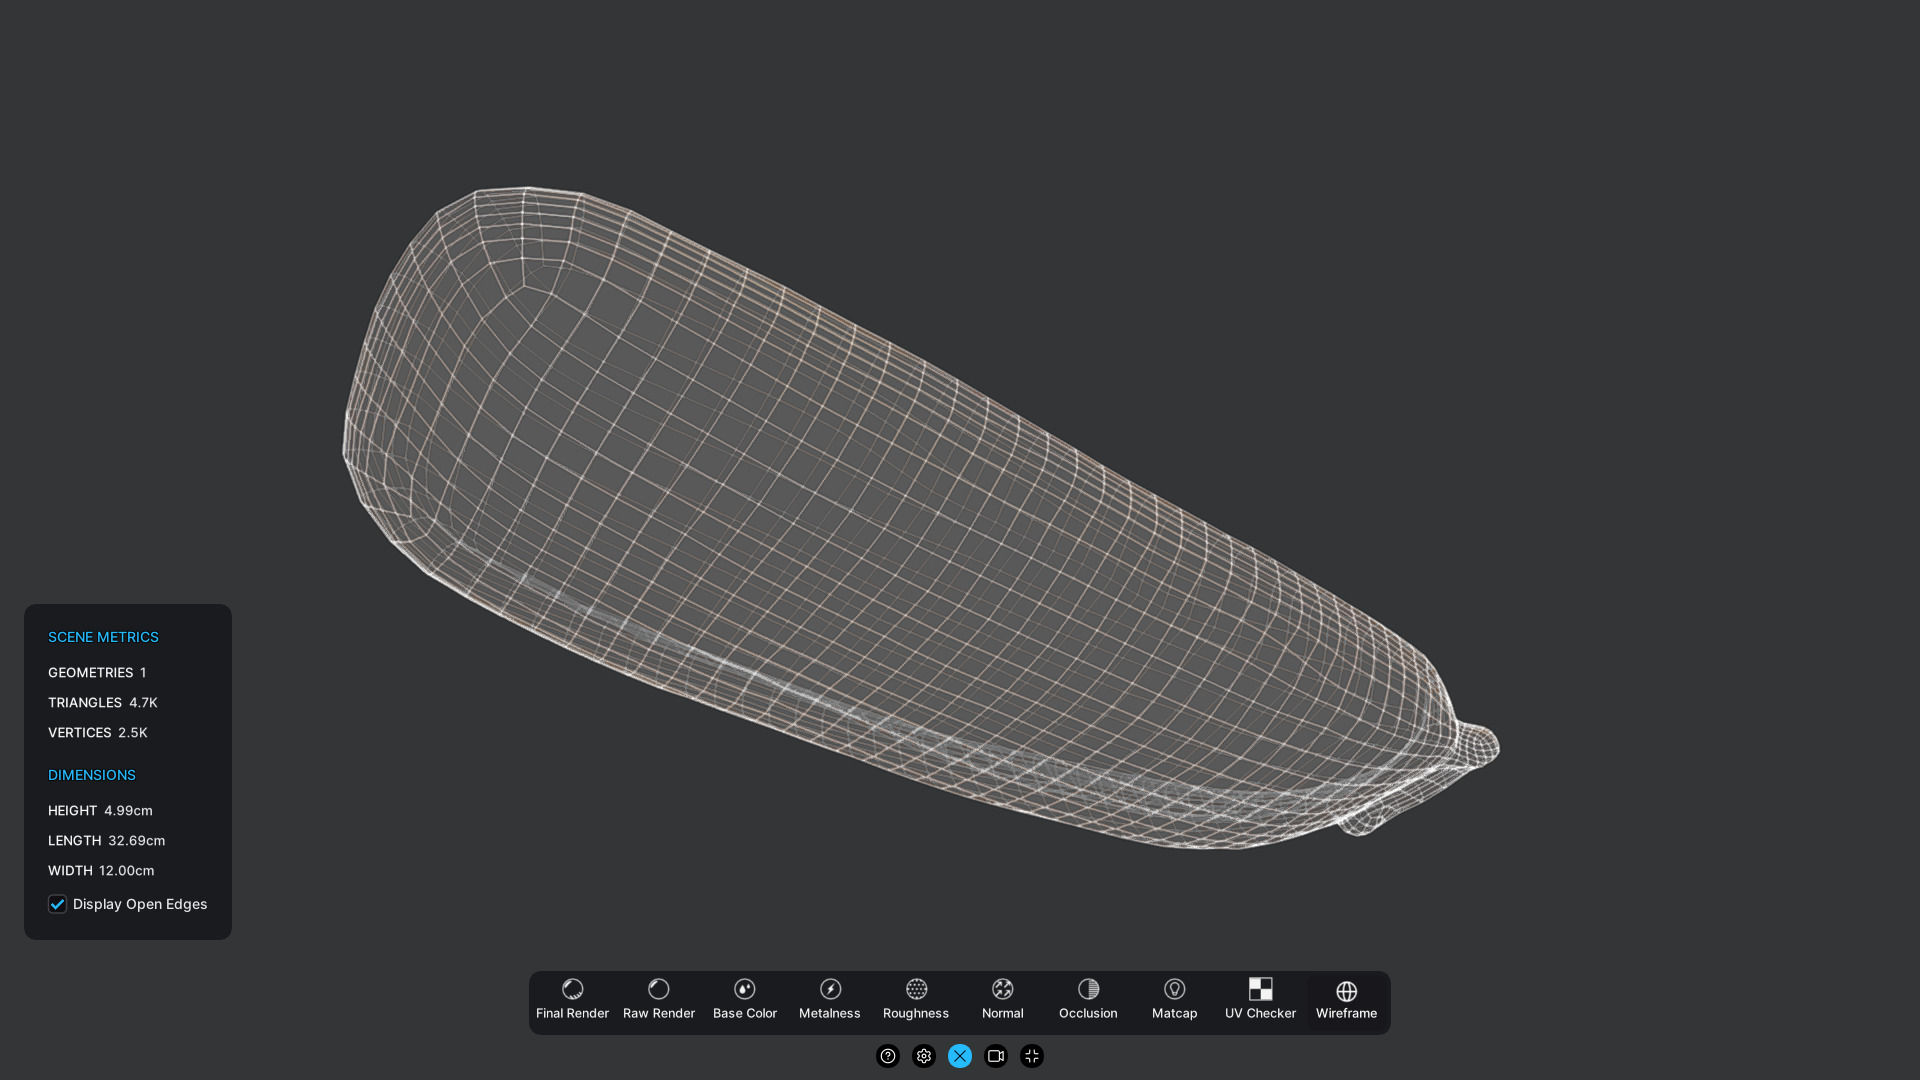Apply the Matcap view
1920x1080 pixels.
pos(1174,1001)
